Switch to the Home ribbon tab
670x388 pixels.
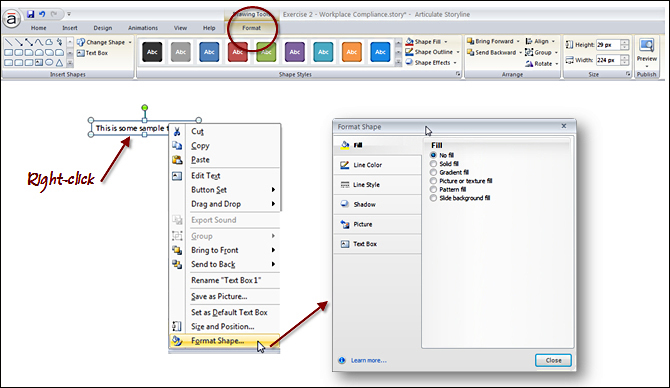coord(38,28)
